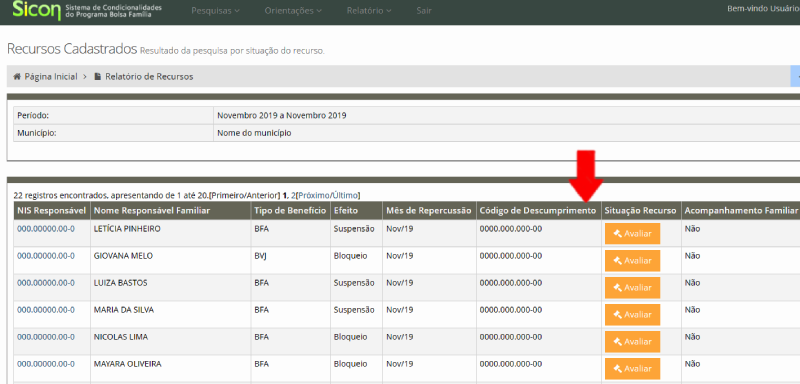800x384 pixels.
Task: Click the period value Novembro 2019 a Novembro 2019
Action: pyautogui.click(x=282, y=115)
